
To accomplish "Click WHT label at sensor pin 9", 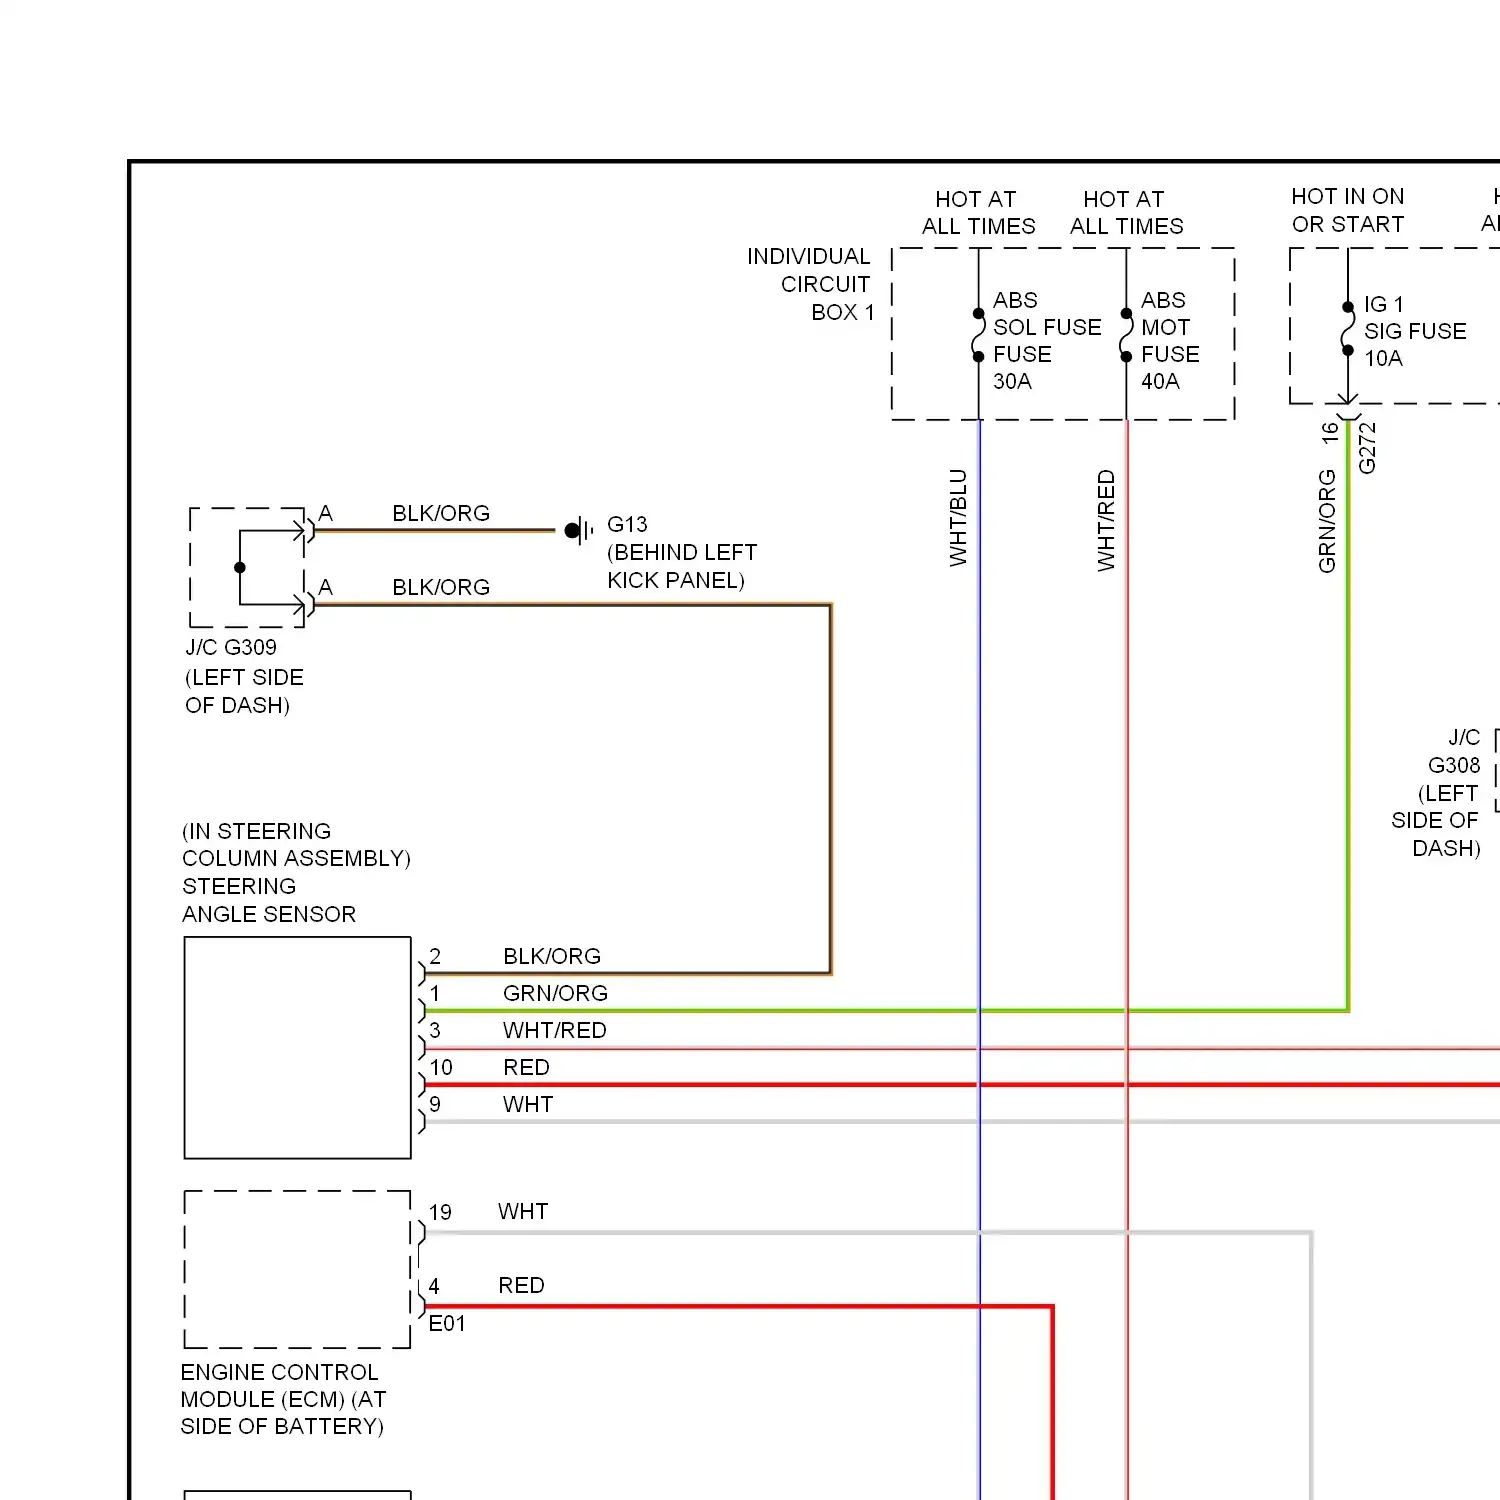I will coord(528,1105).
